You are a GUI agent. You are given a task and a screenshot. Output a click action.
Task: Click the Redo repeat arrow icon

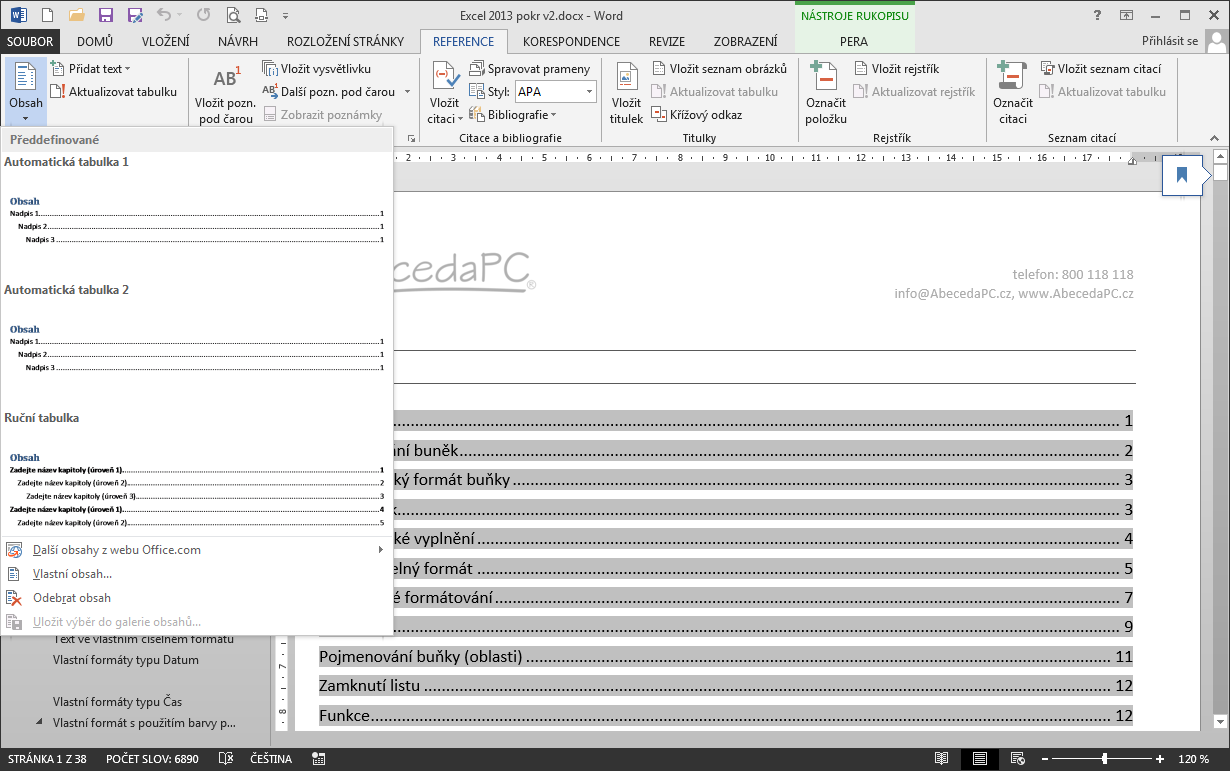tap(204, 15)
